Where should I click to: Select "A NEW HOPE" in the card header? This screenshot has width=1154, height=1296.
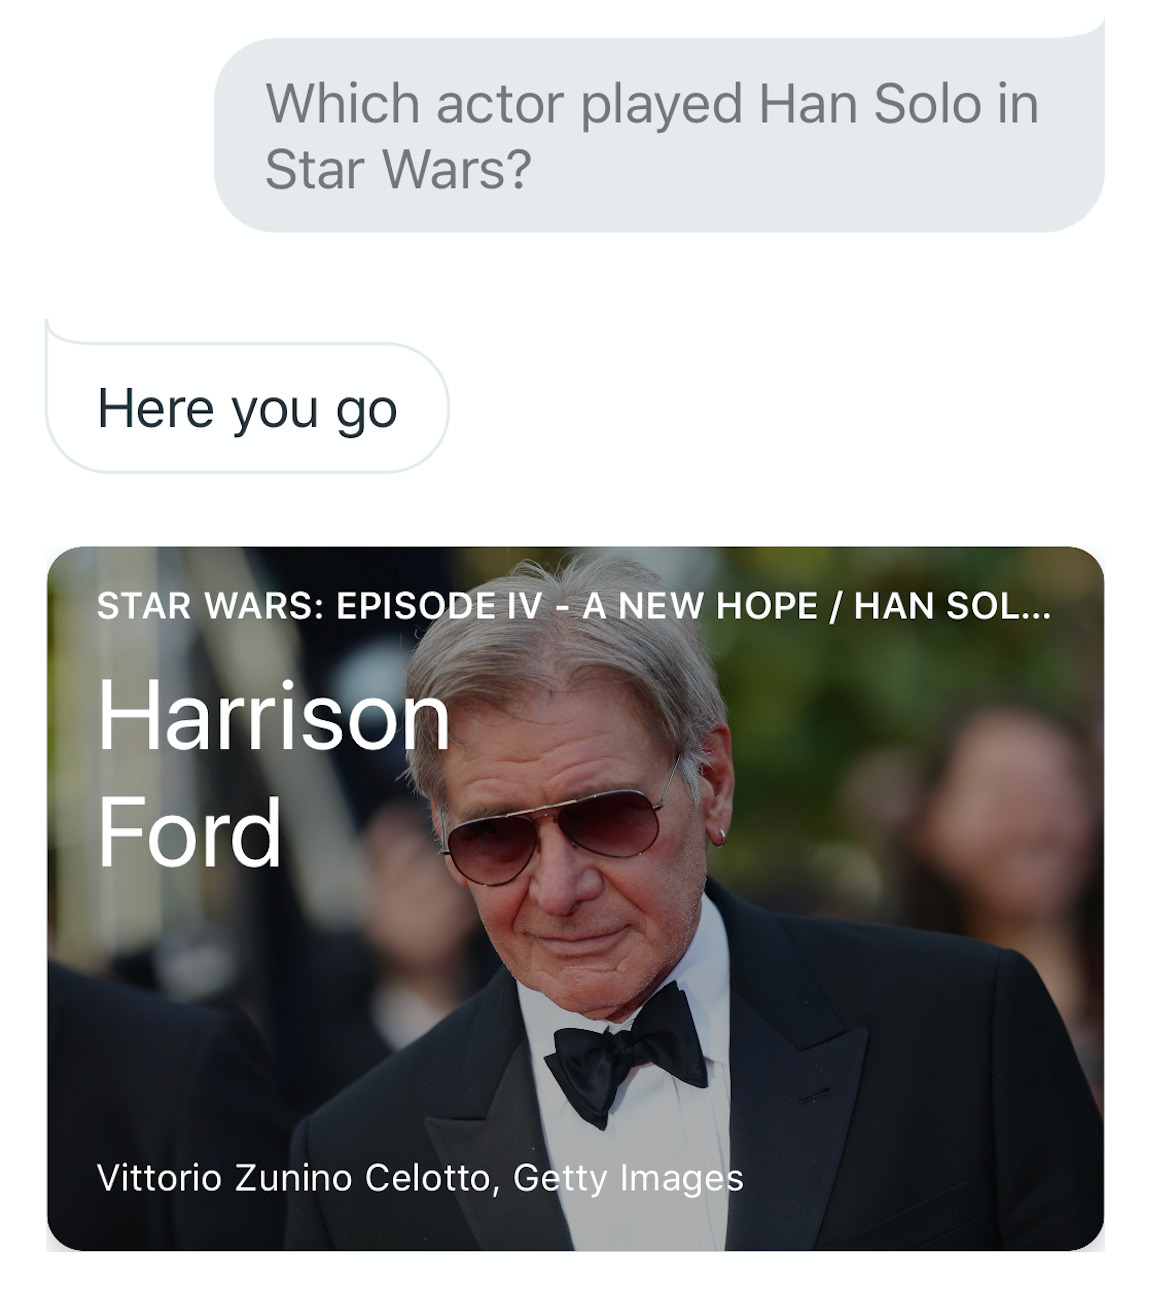[x=699, y=606]
